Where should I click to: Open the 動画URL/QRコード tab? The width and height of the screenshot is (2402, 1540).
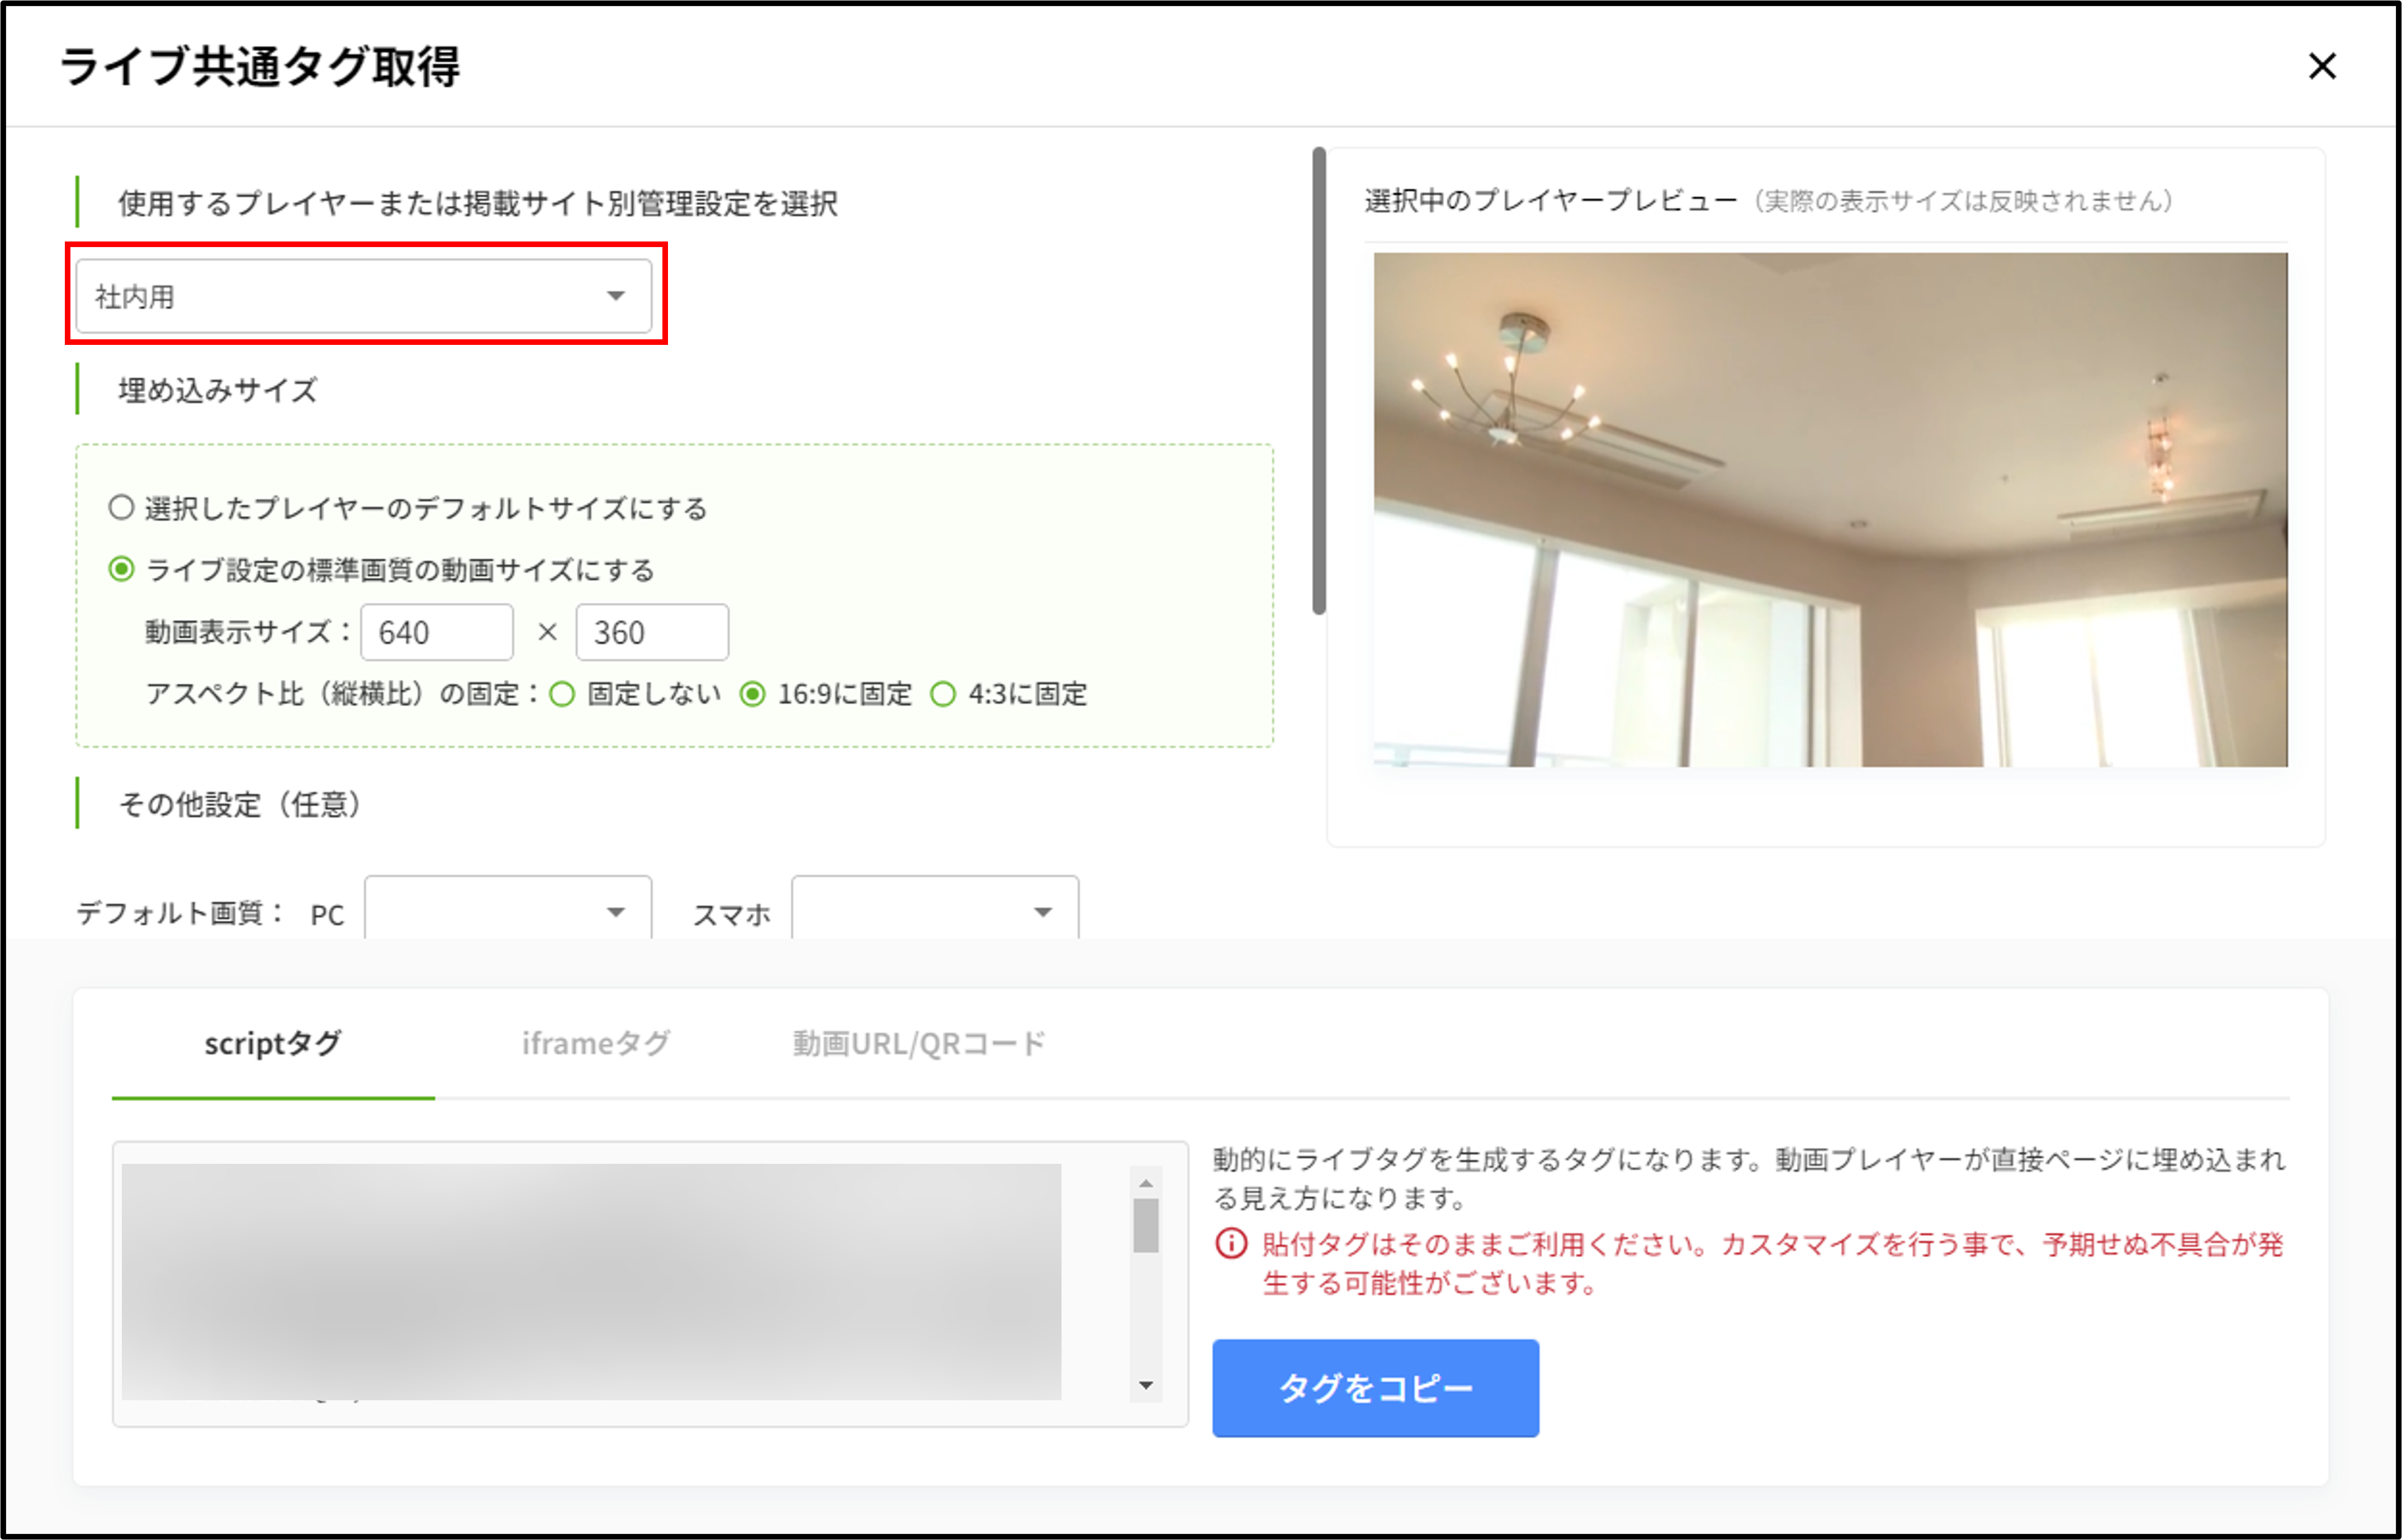(919, 1044)
